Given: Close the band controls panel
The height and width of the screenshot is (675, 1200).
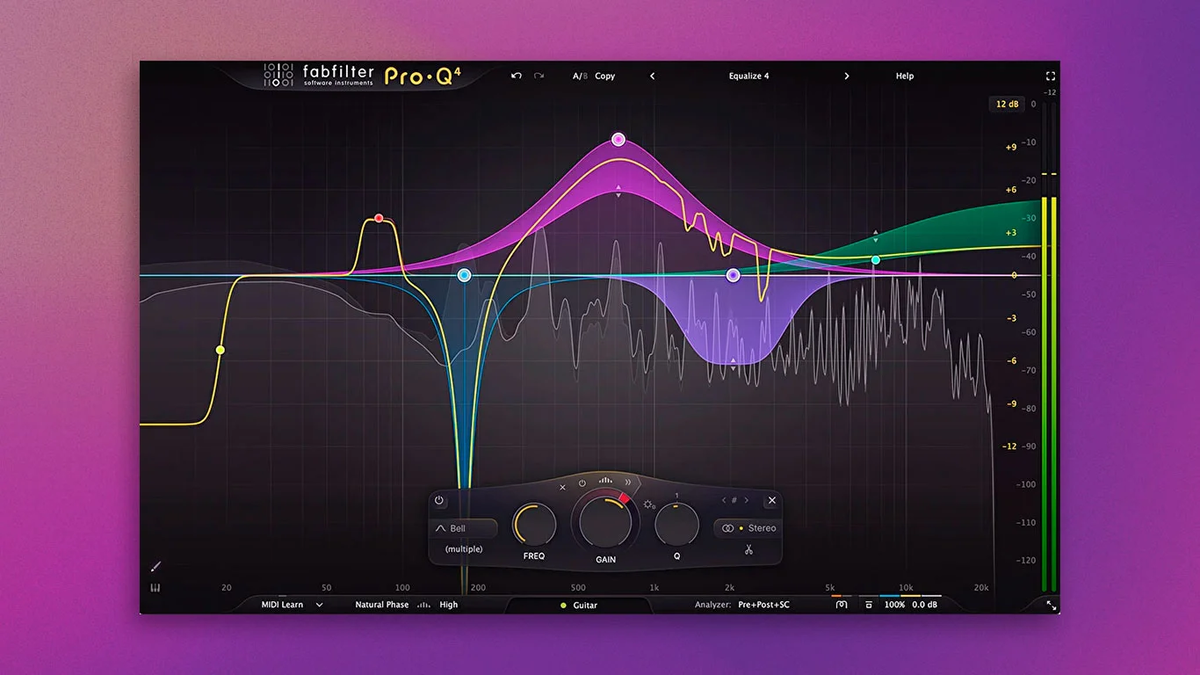Looking at the screenshot, I should coord(771,500).
